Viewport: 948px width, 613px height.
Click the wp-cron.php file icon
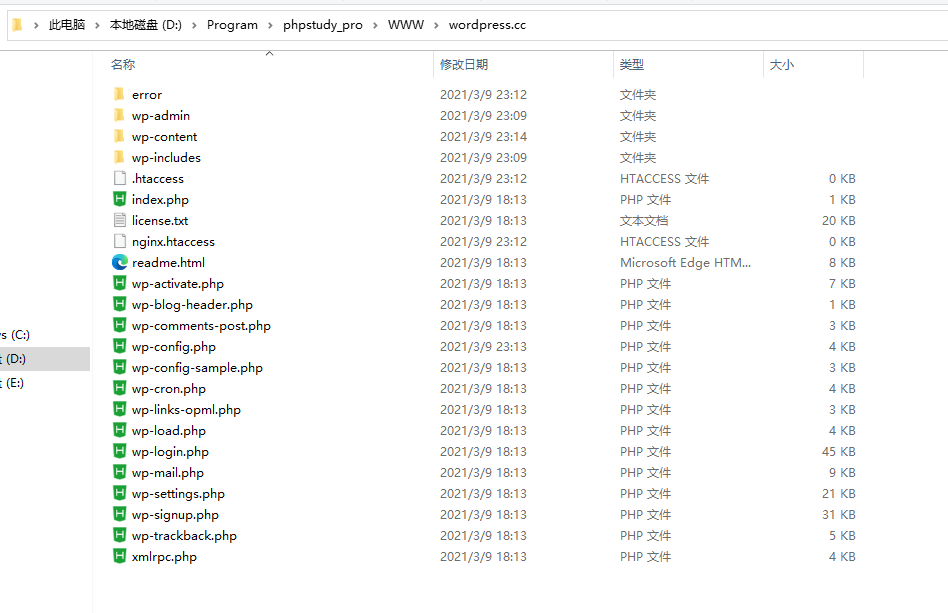point(120,388)
